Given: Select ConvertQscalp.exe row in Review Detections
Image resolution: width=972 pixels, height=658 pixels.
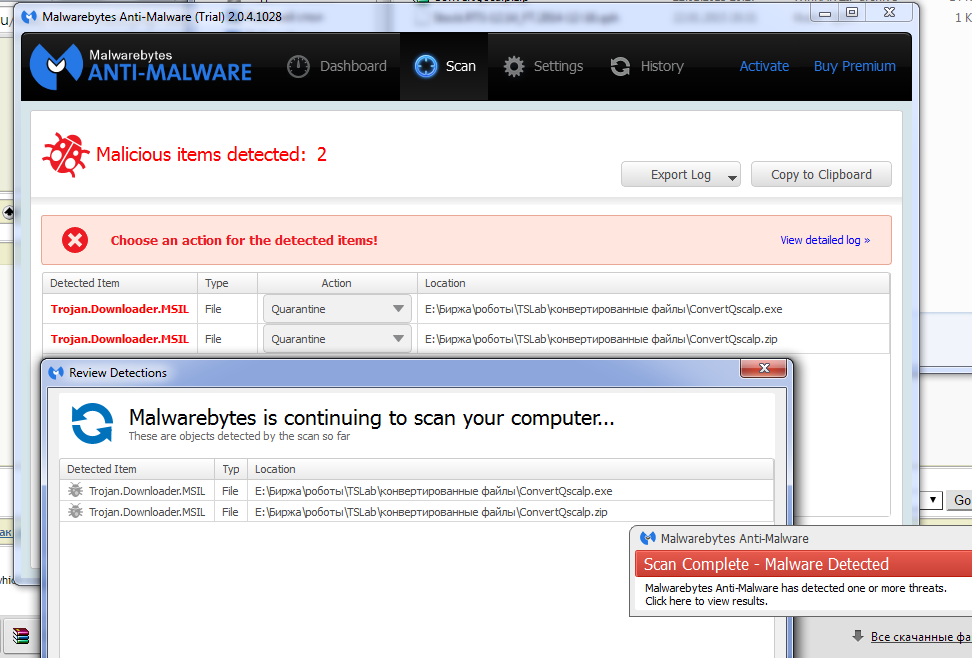Looking at the screenshot, I should pyautogui.click(x=417, y=491).
